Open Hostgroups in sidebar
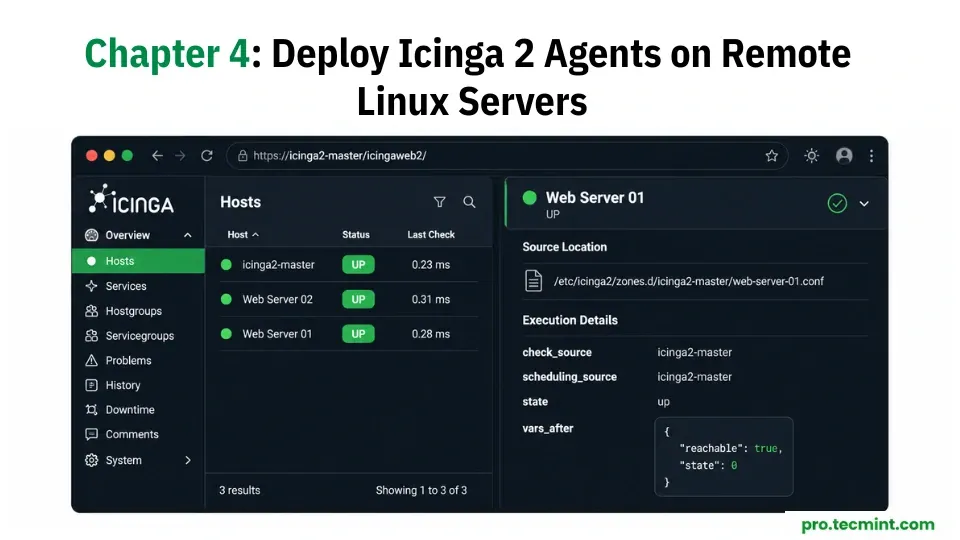The image size is (960, 540). point(133,311)
